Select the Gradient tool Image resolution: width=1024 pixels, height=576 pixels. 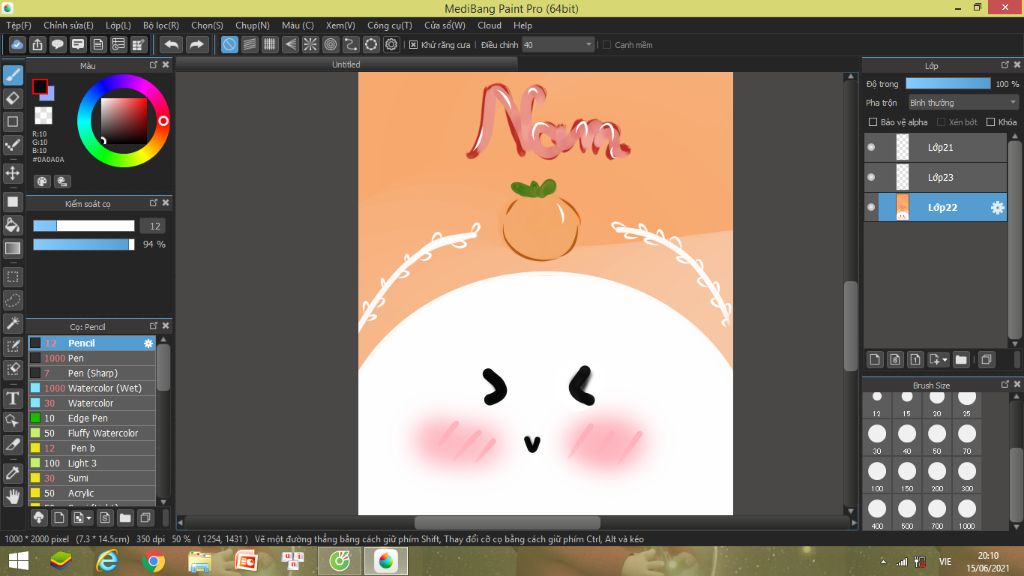click(x=12, y=248)
